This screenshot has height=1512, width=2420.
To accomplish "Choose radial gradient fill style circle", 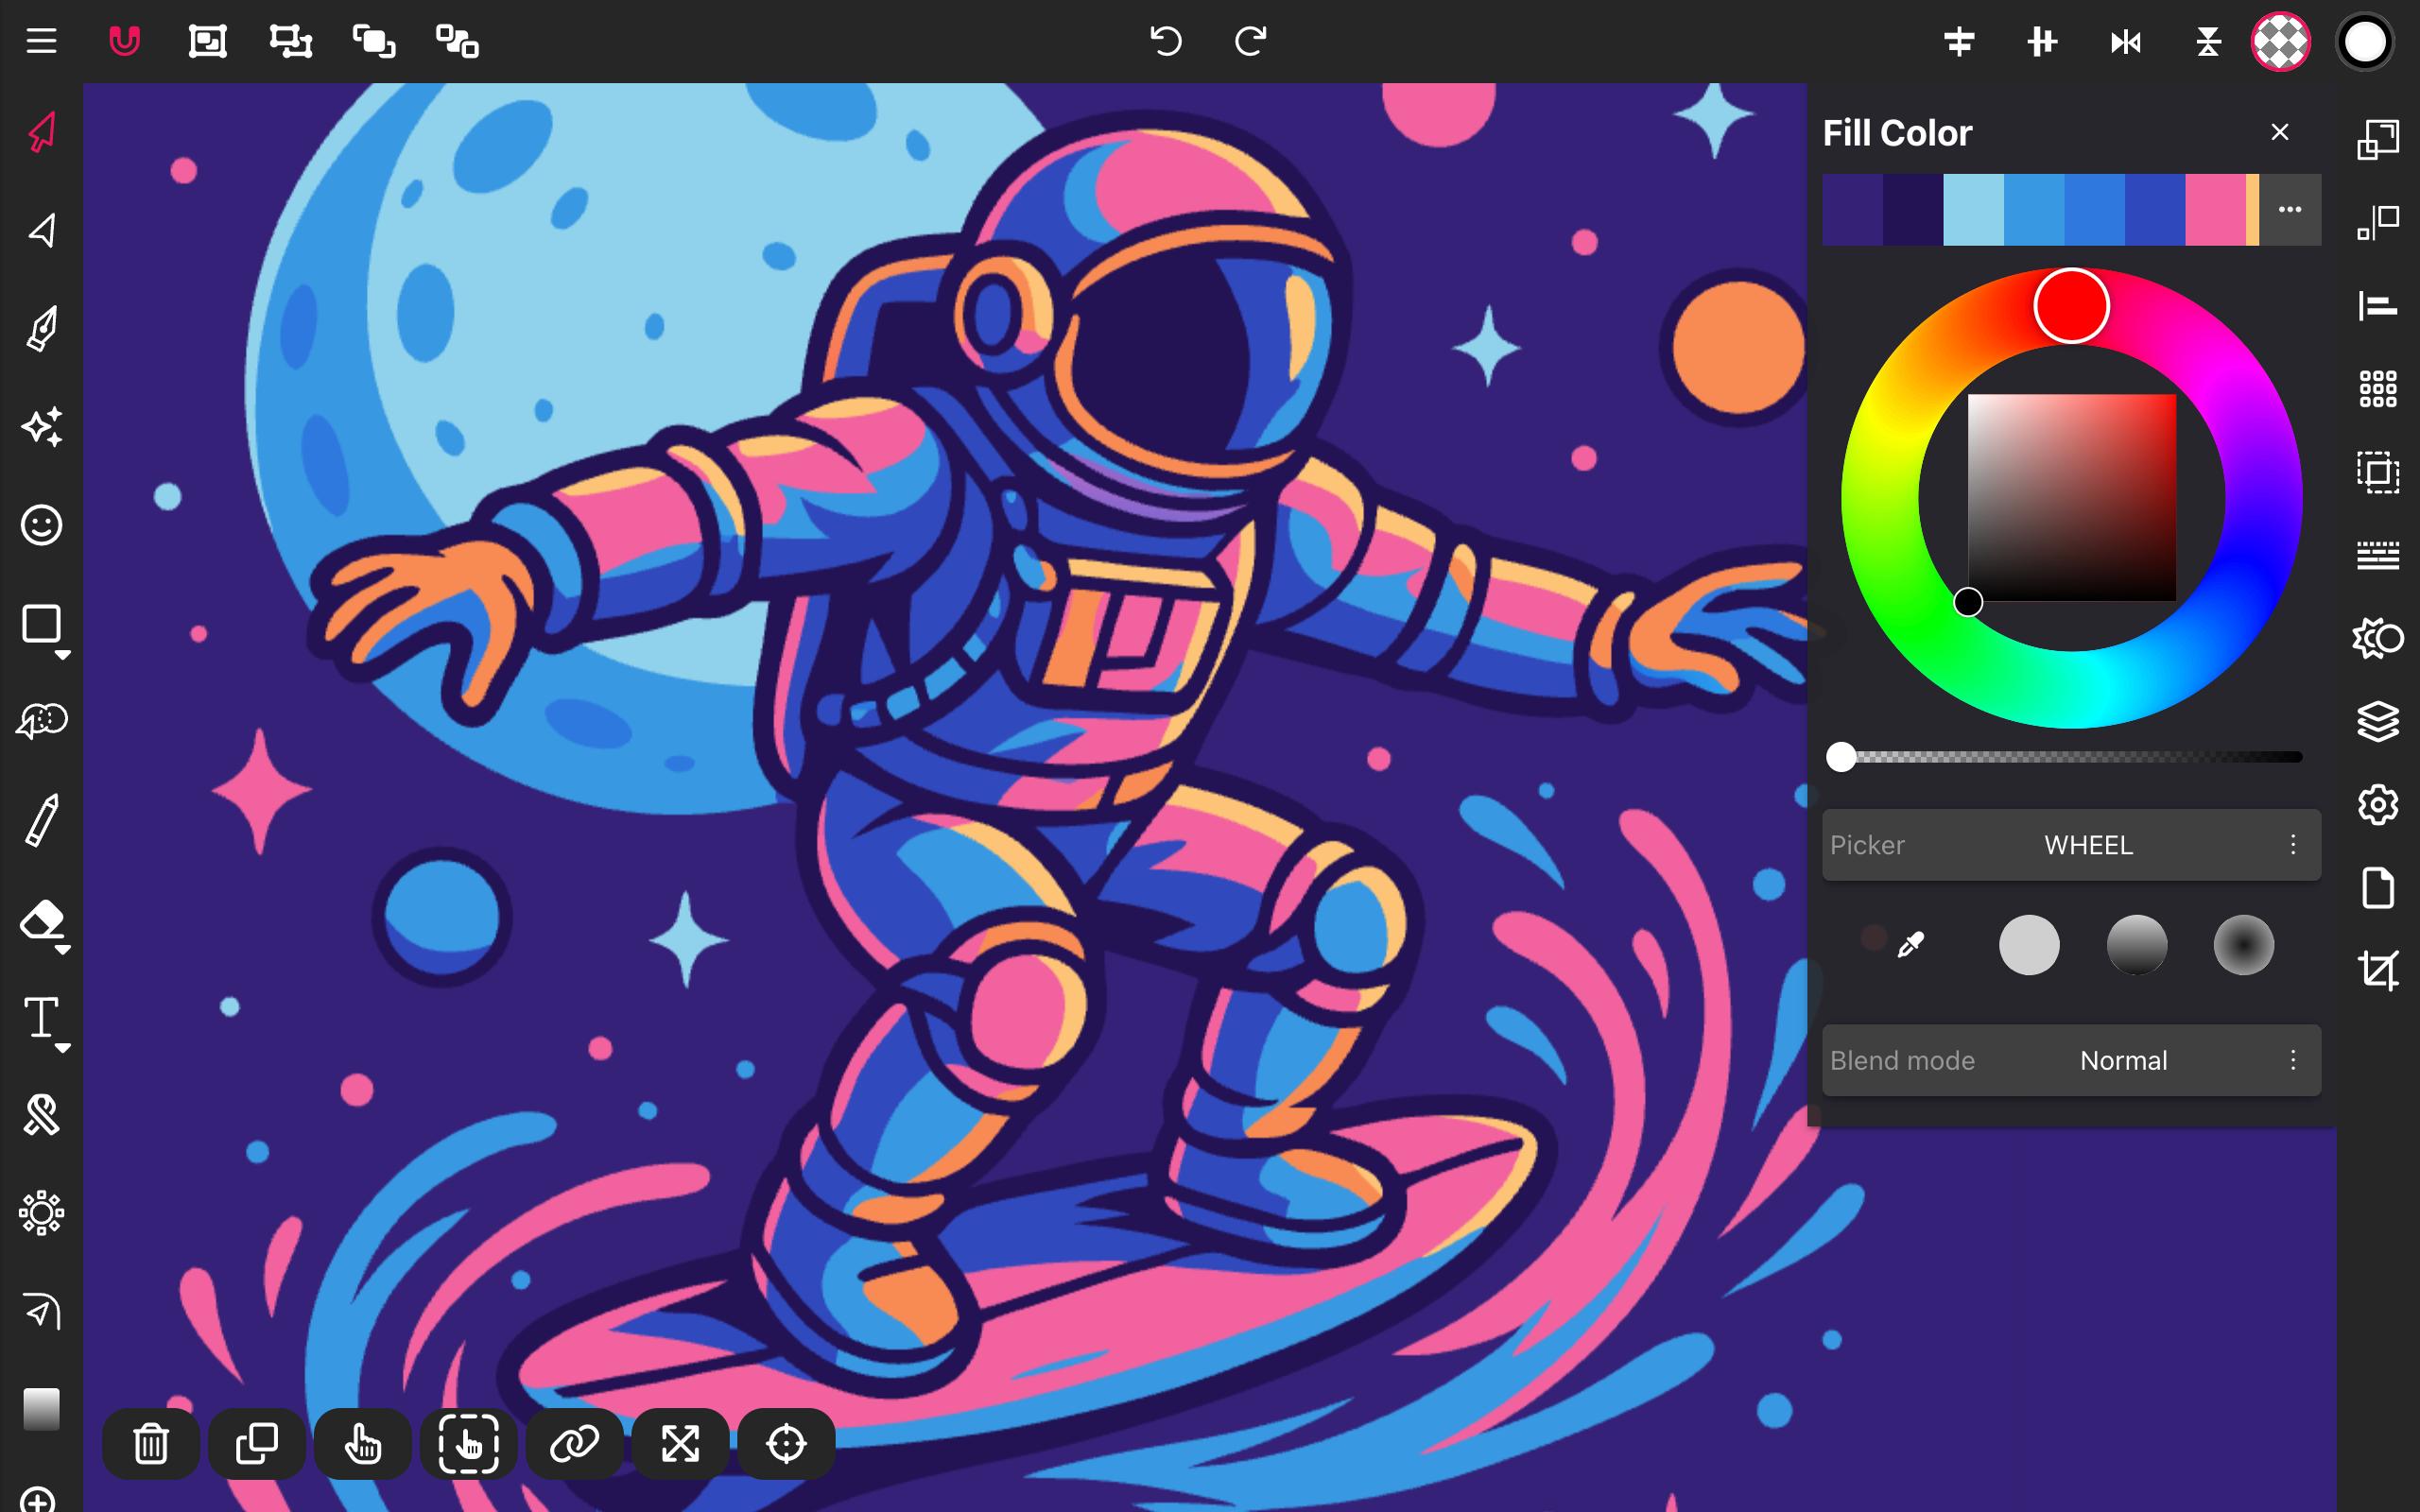I will pos(2243,944).
